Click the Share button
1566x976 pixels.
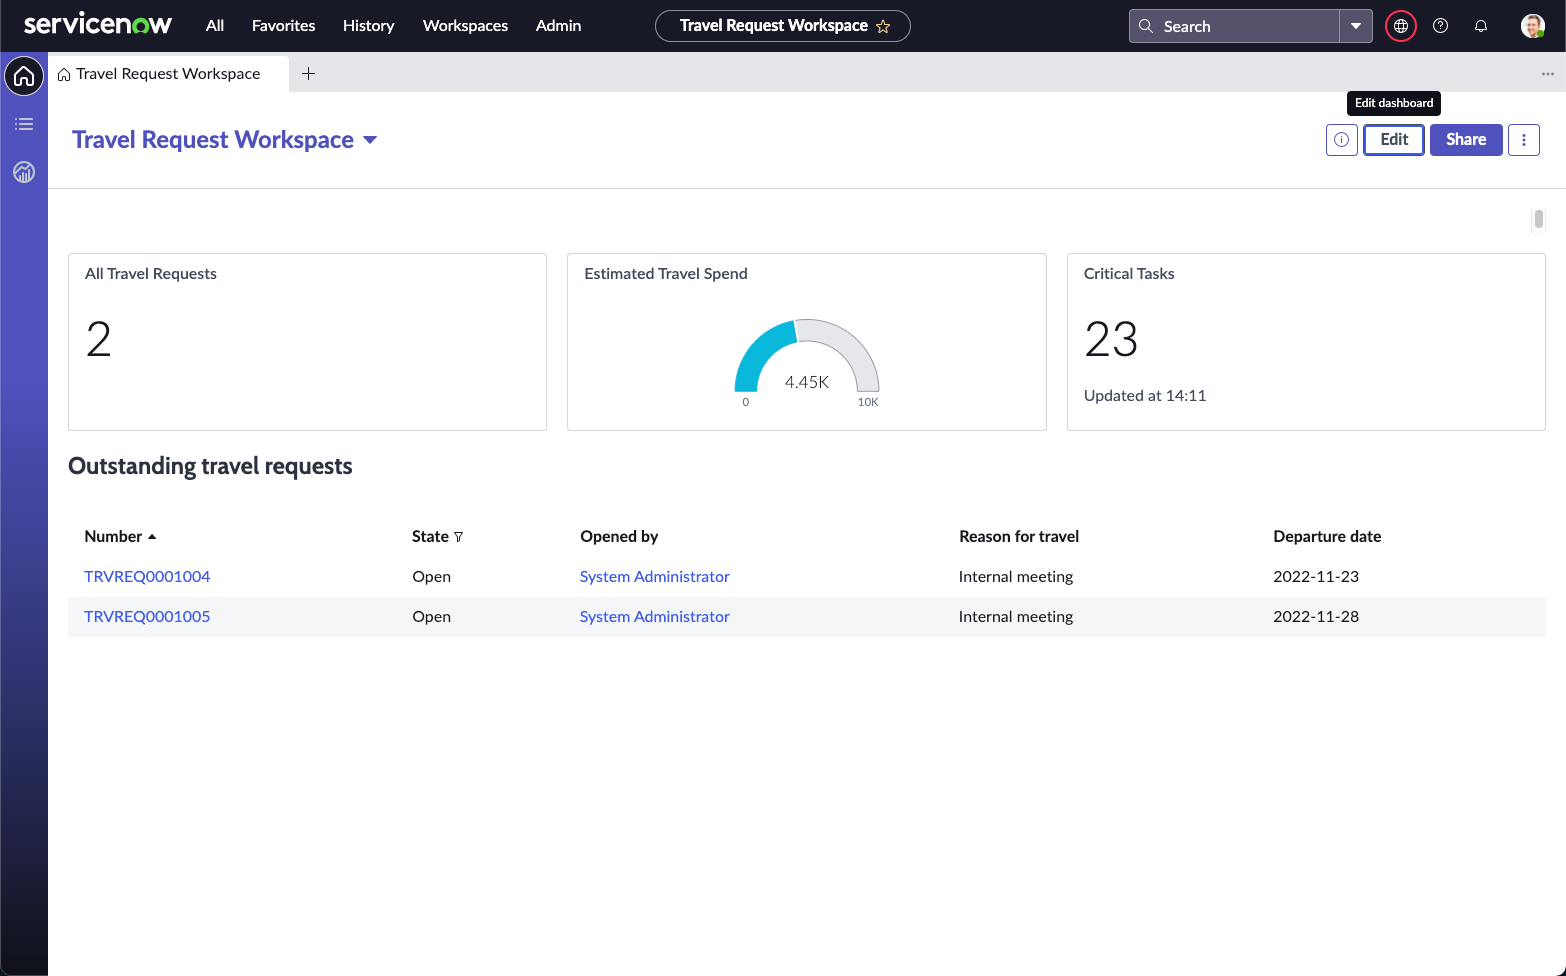1466,140
